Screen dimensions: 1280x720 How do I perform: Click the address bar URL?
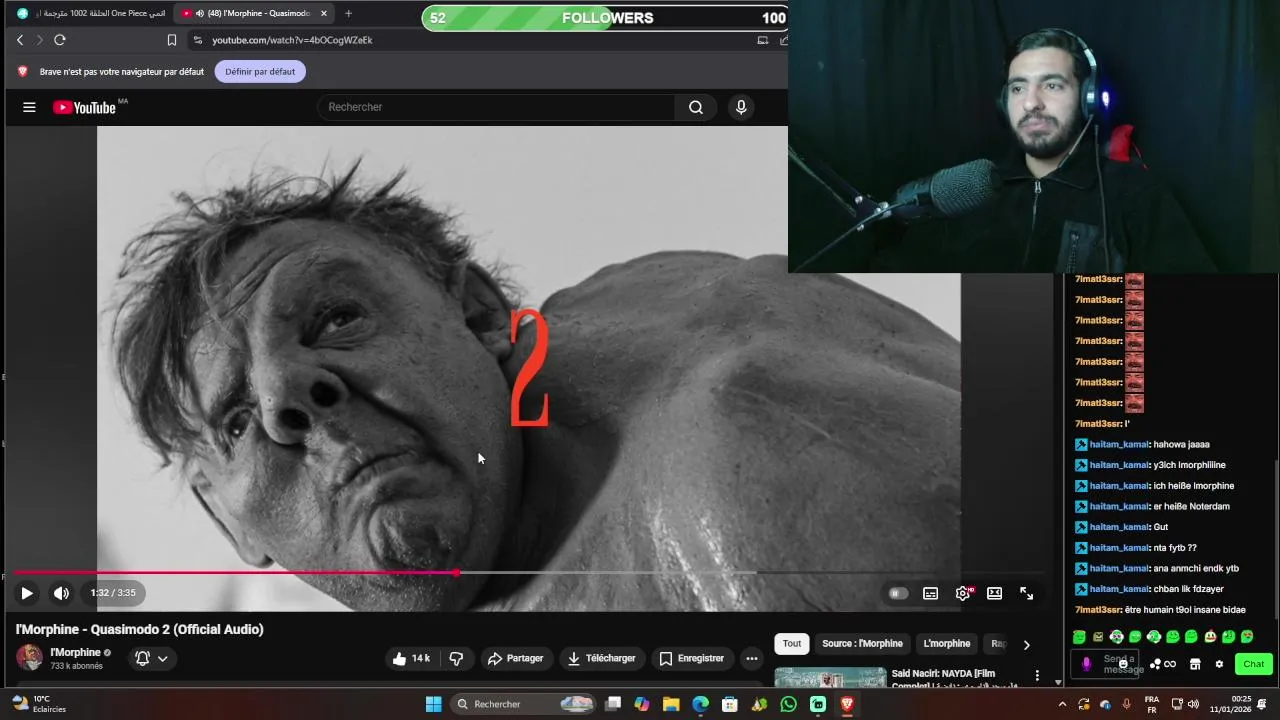[x=292, y=40]
